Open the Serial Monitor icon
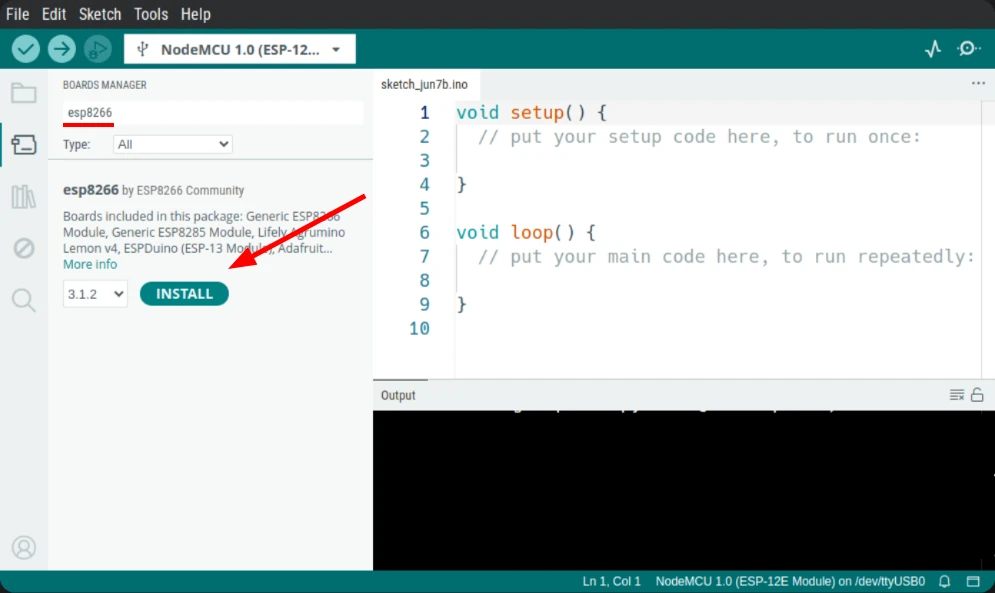995x593 pixels. click(968, 49)
